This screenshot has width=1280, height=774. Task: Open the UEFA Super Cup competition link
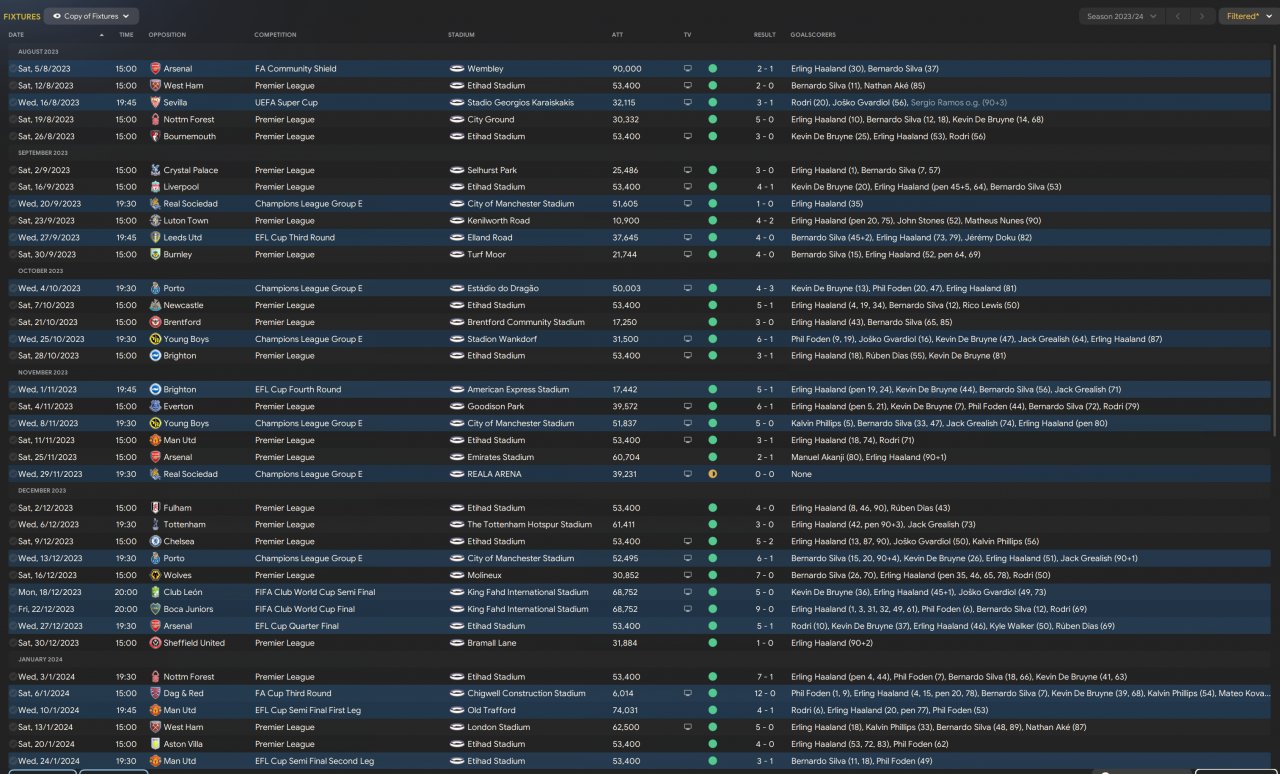click(x=286, y=102)
